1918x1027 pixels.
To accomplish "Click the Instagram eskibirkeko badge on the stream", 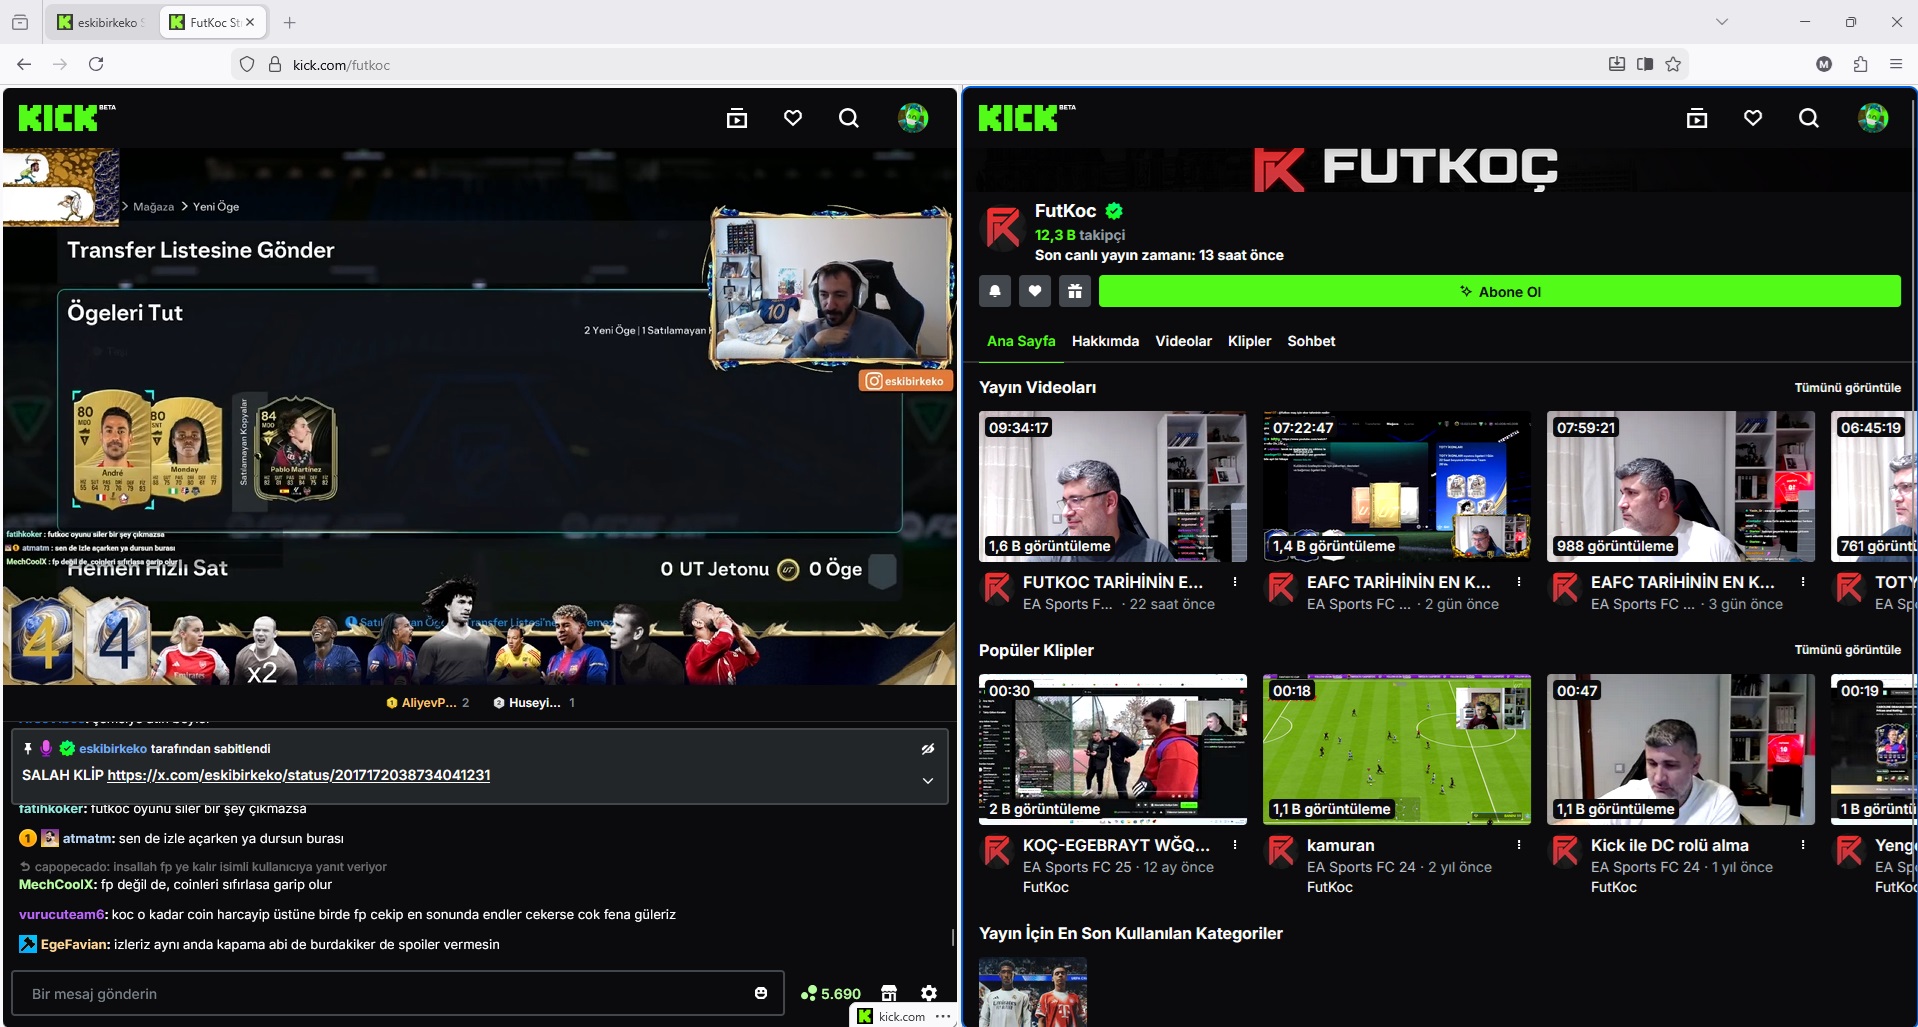I will (x=905, y=381).
